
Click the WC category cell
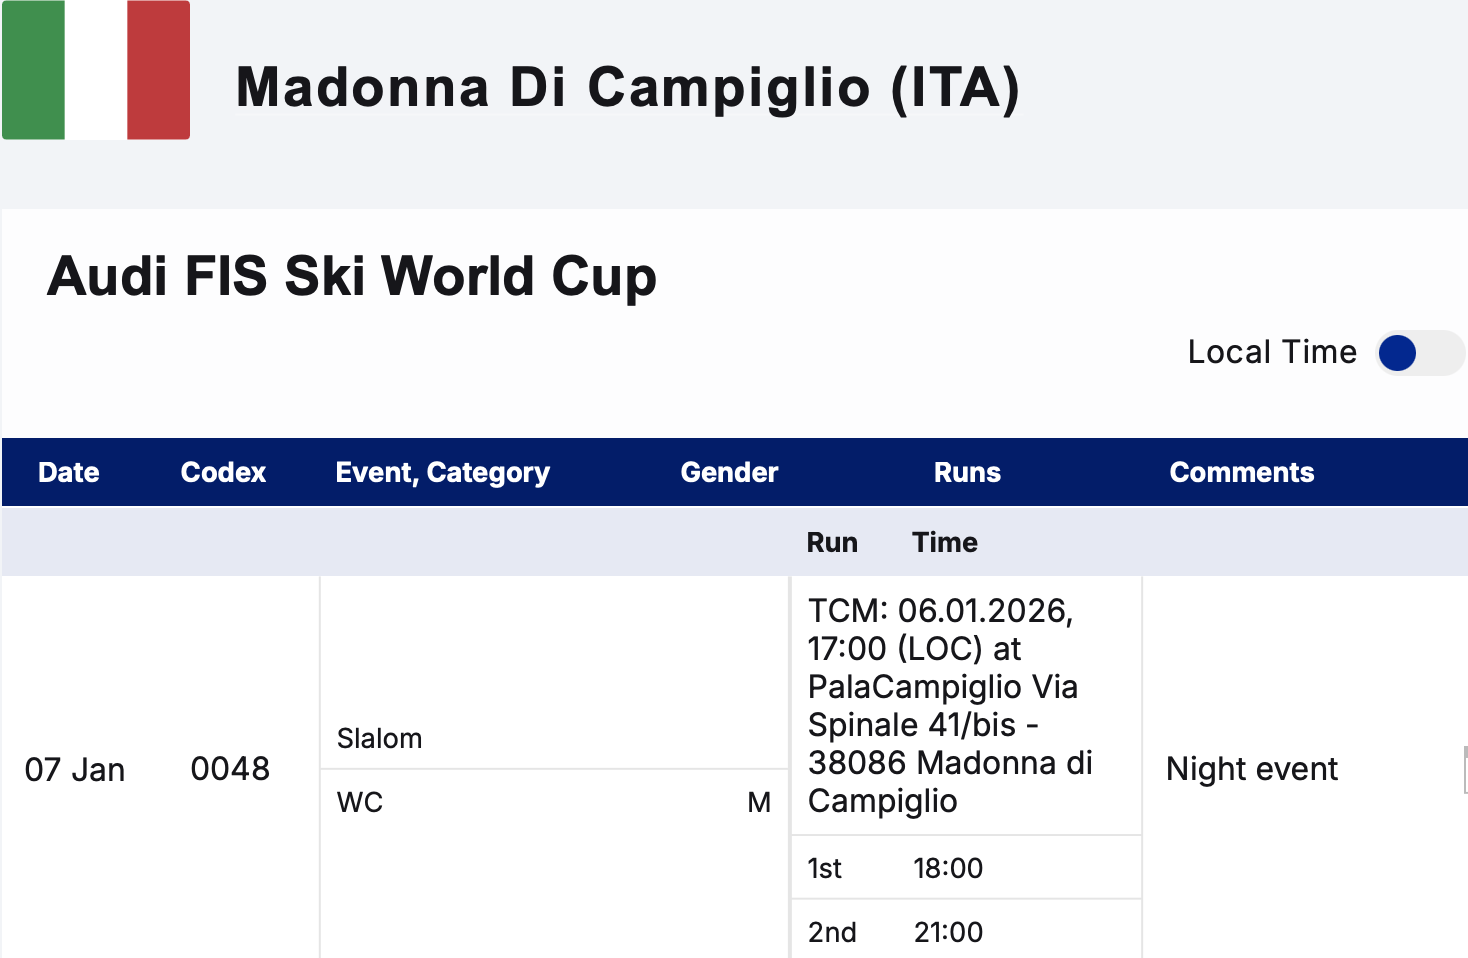[x=360, y=803]
